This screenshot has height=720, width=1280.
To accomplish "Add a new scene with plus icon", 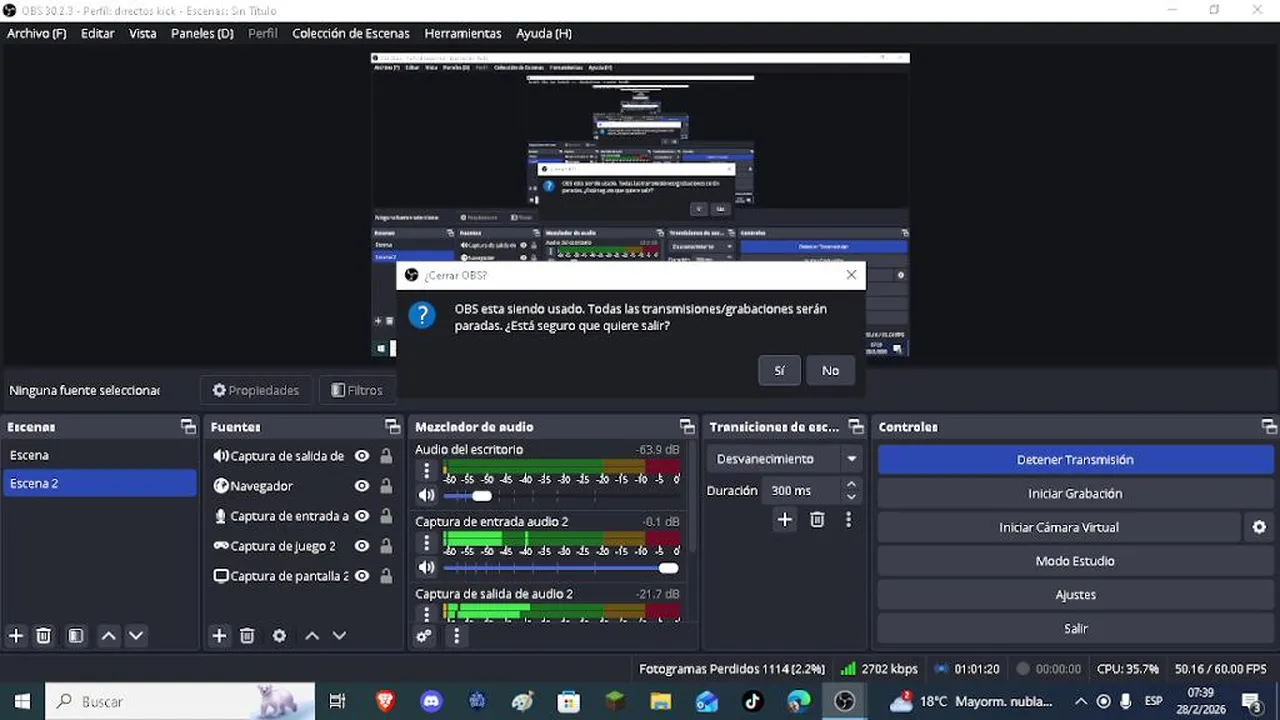I will tap(16, 635).
